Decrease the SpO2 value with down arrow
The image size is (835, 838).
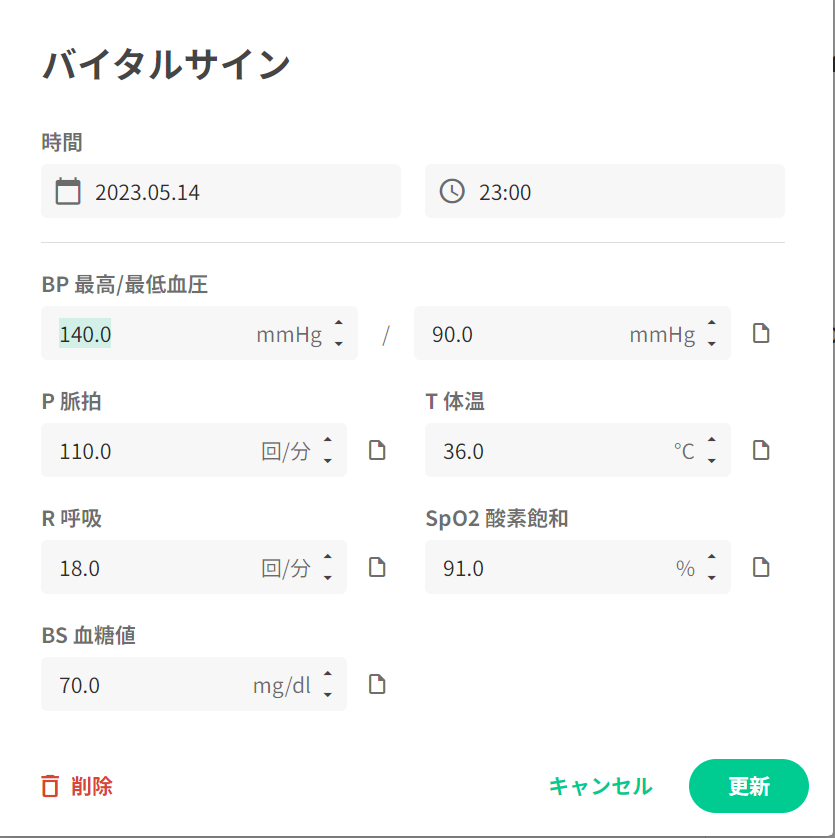click(x=711, y=578)
